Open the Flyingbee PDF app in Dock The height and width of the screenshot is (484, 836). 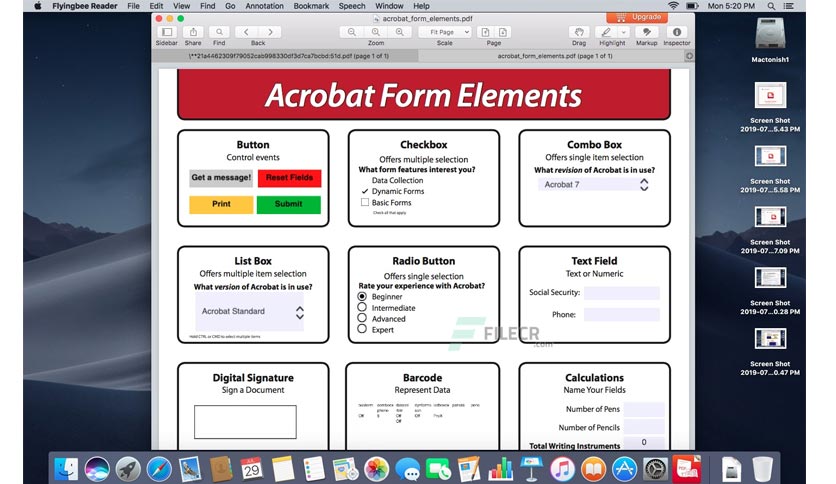pos(686,469)
